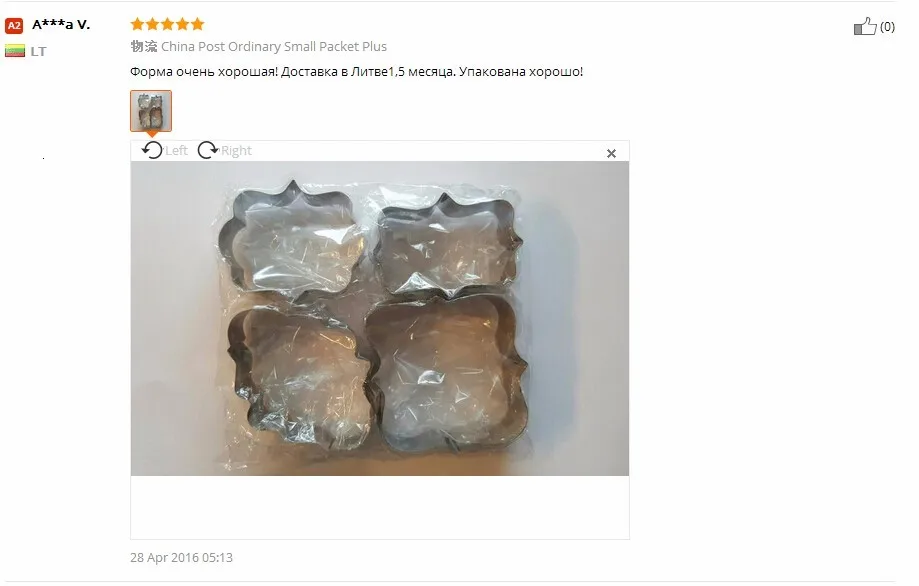This screenshot has height=586, width=919.
Task: Click the reviewer name A***a V.
Action: [x=61, y=25]
